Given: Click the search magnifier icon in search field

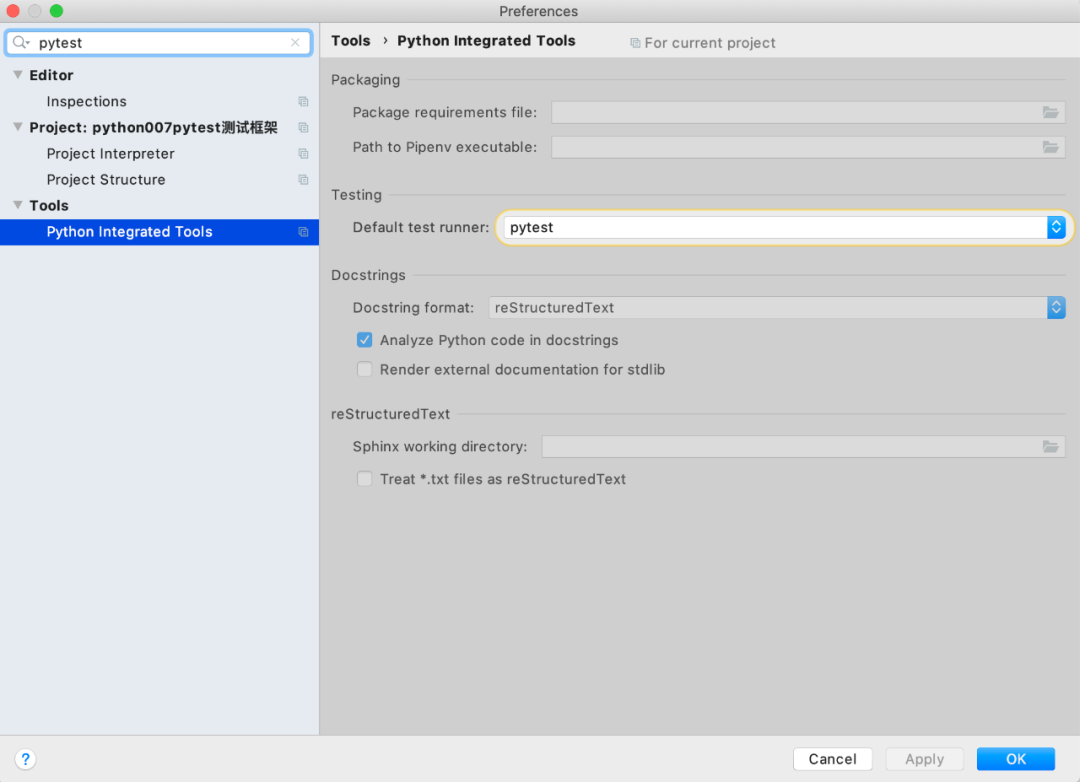Looking at the screenshot, I should (x=21, y=43).
